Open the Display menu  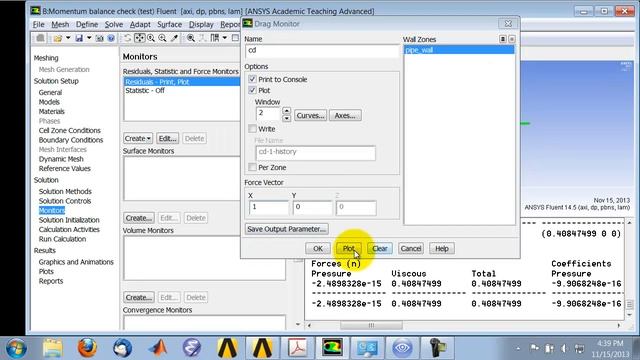pyautogui.click(x=201, y=24)
